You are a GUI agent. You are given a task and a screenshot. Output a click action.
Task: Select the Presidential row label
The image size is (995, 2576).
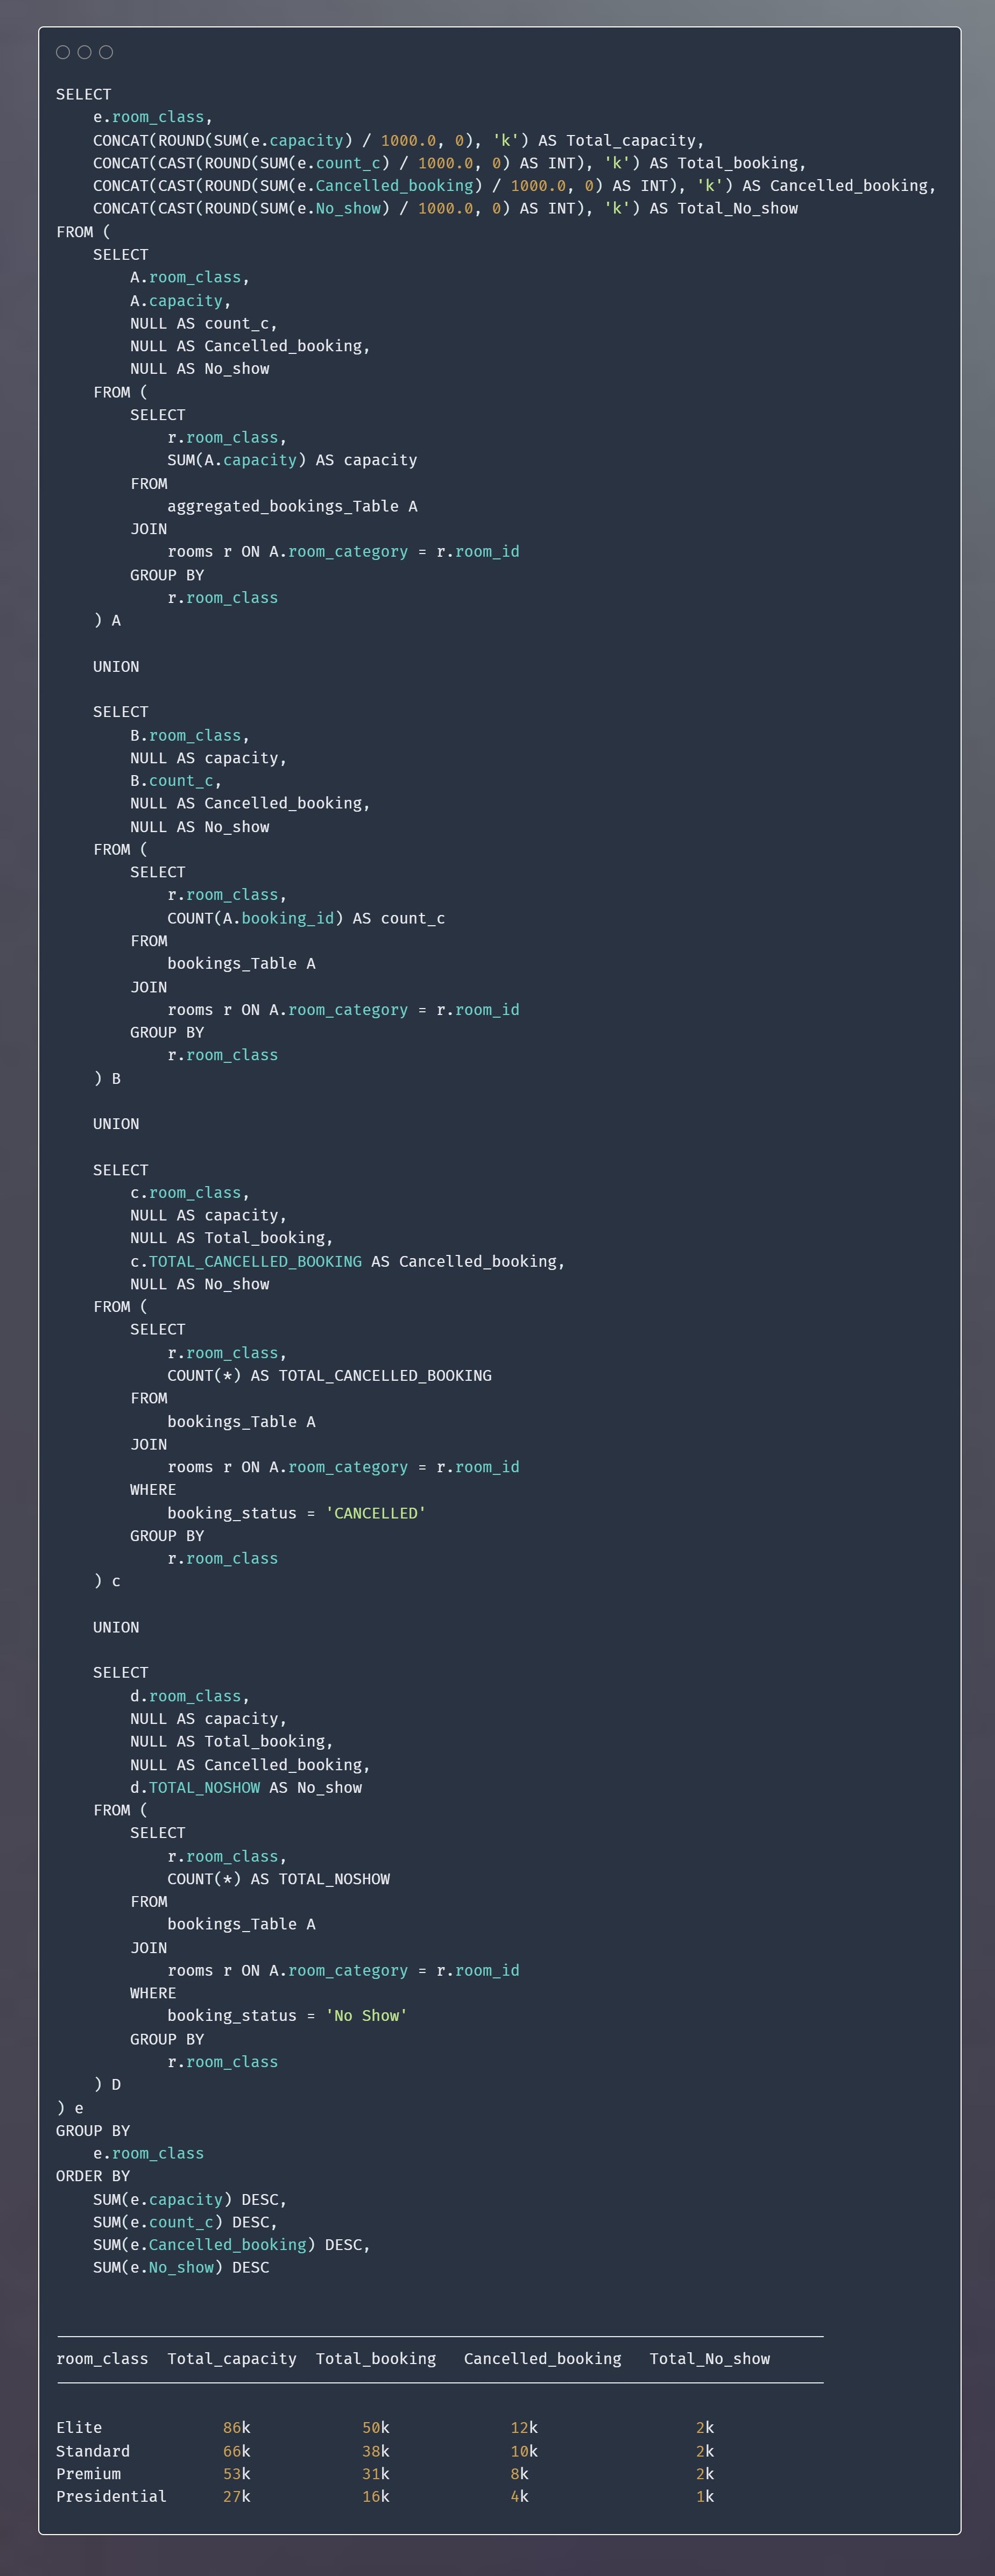tap(111, 2496)
